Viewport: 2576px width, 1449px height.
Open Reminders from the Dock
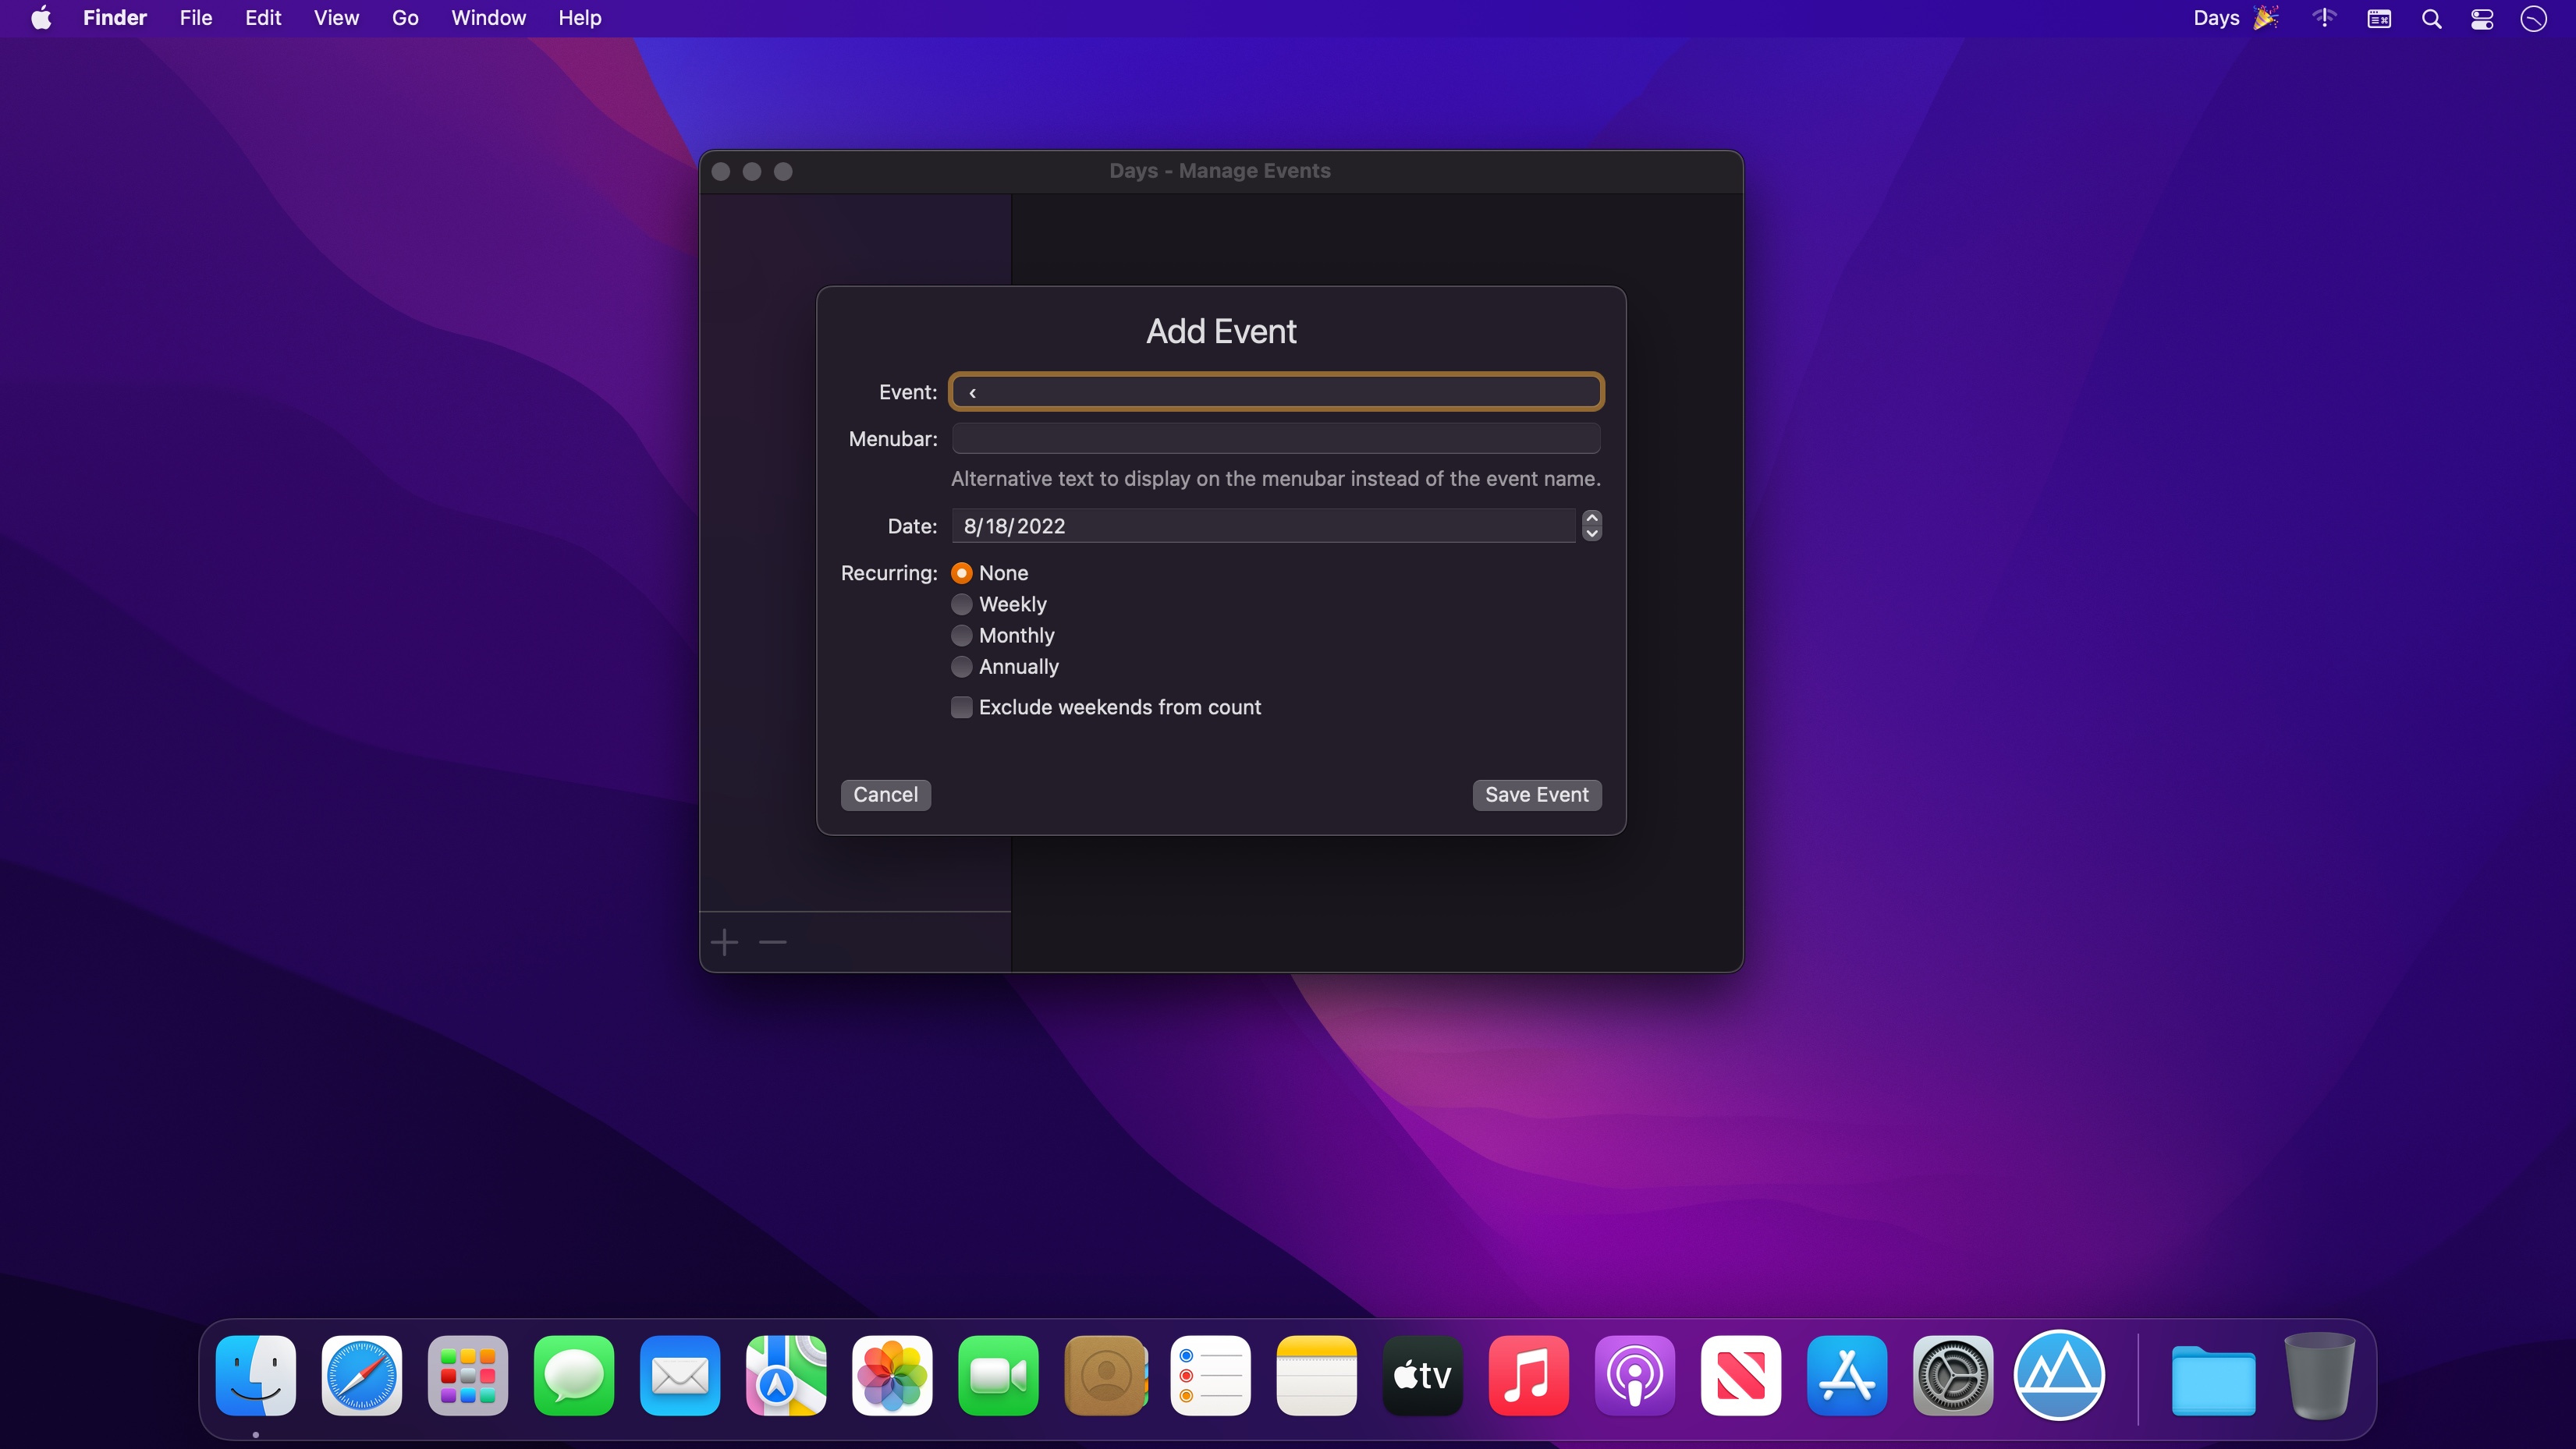click(1211, 1376)
